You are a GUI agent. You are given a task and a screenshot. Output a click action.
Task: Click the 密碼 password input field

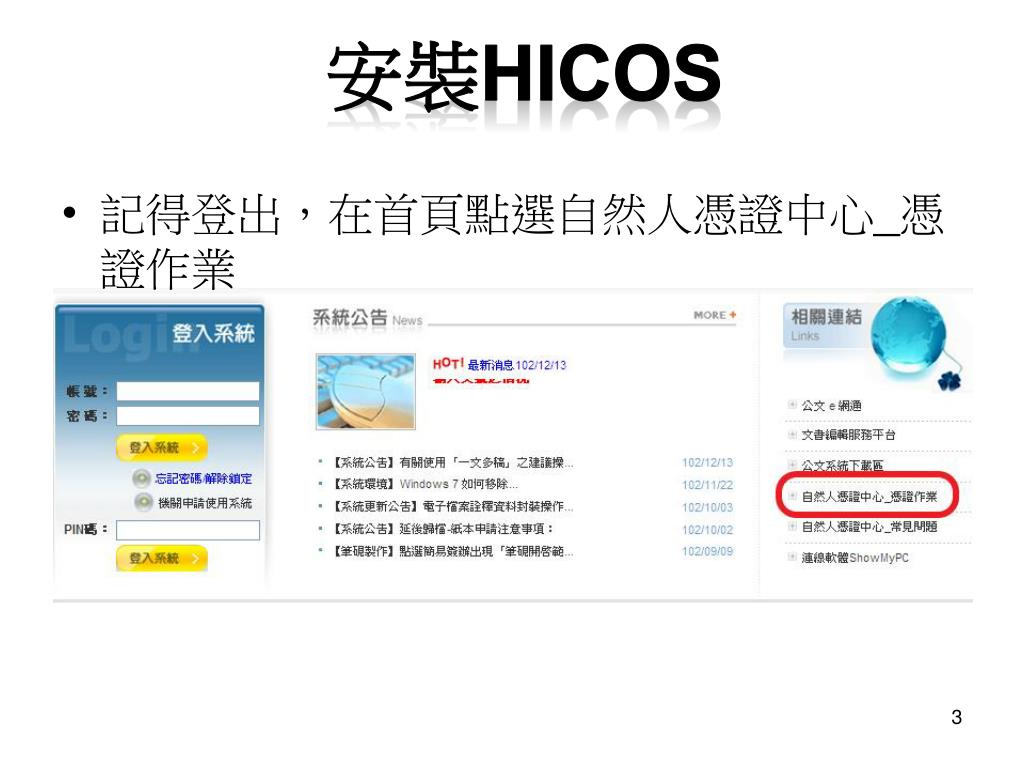[187, 416]
